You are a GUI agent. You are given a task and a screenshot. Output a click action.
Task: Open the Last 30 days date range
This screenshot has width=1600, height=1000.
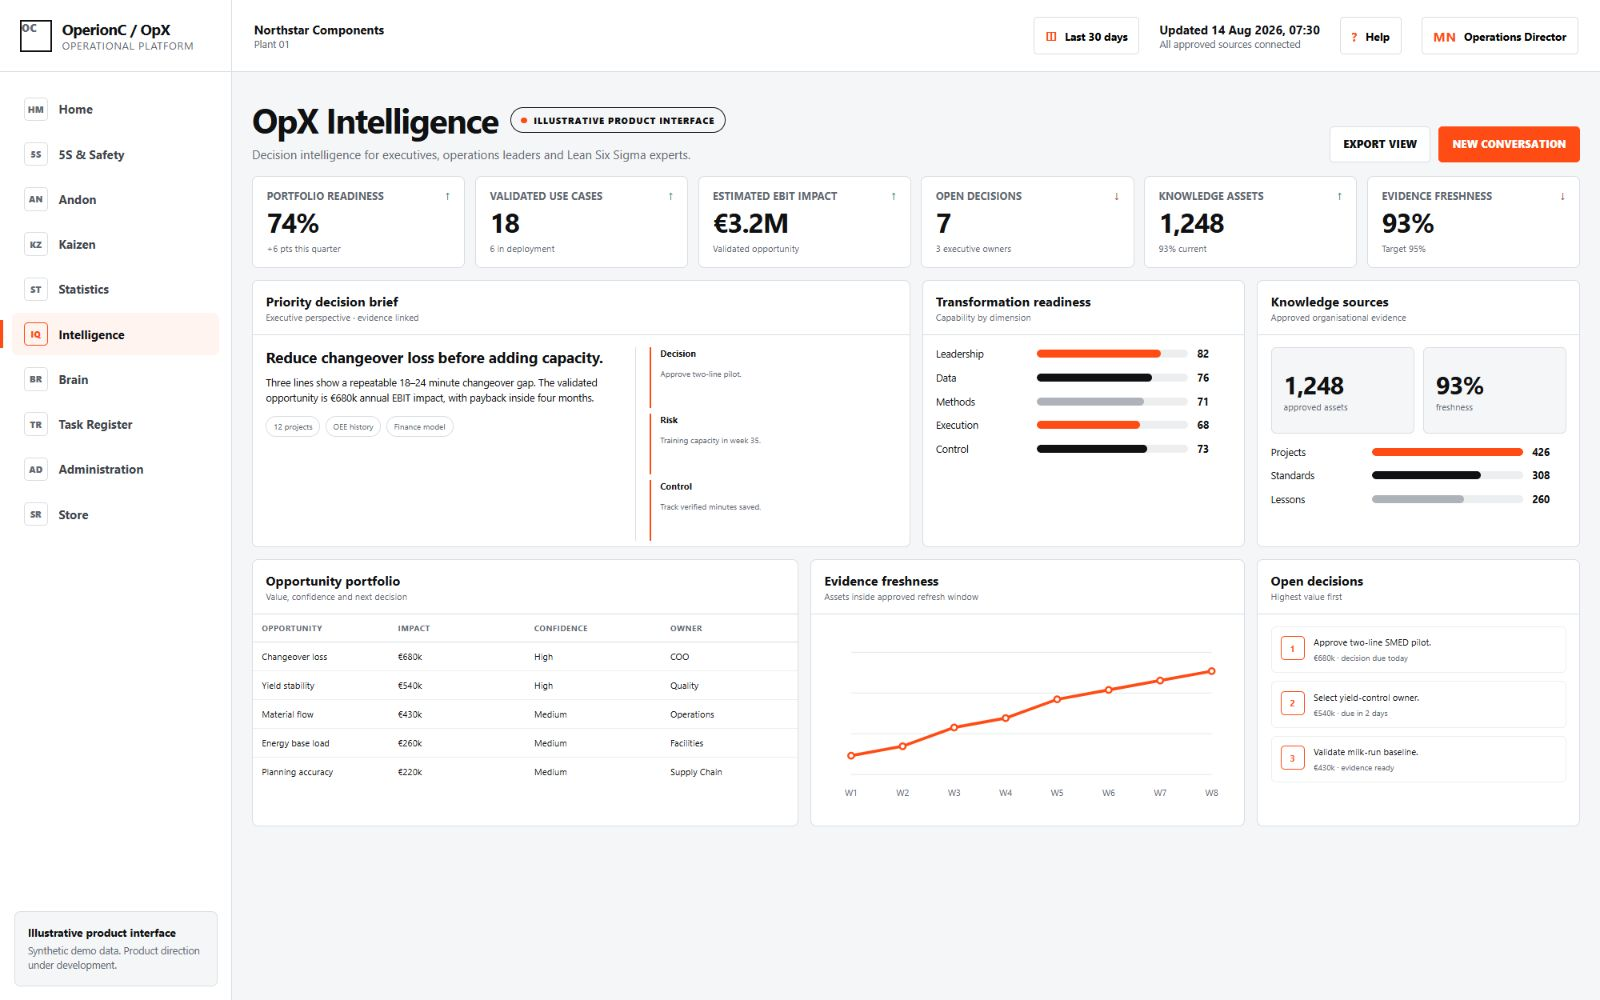coord(1086,37)
